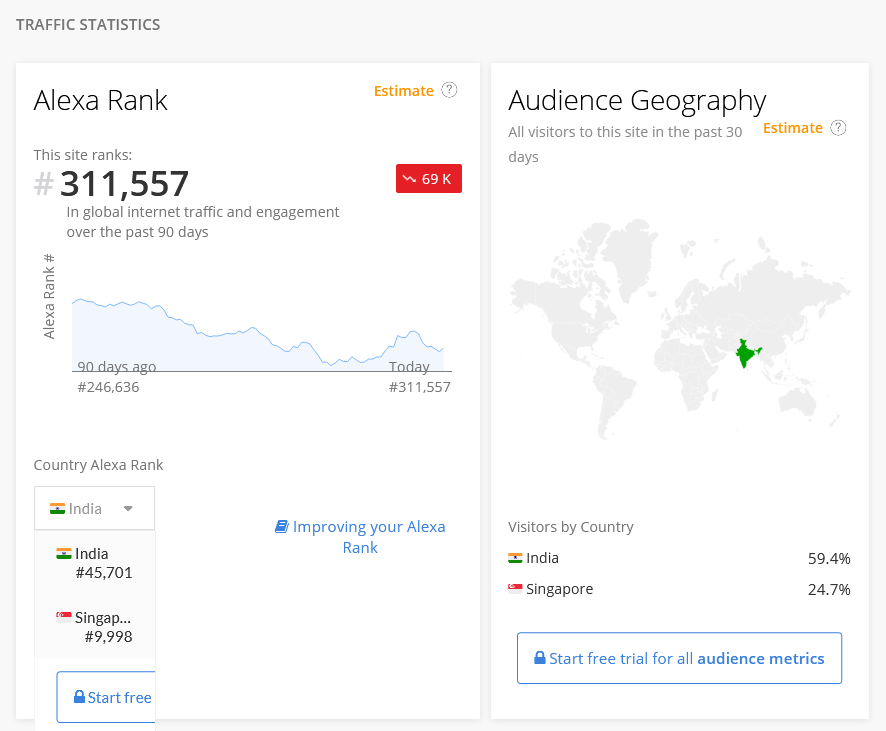
Task: Click the lock icon in the Start free button
Action: (x=79, y=697)
